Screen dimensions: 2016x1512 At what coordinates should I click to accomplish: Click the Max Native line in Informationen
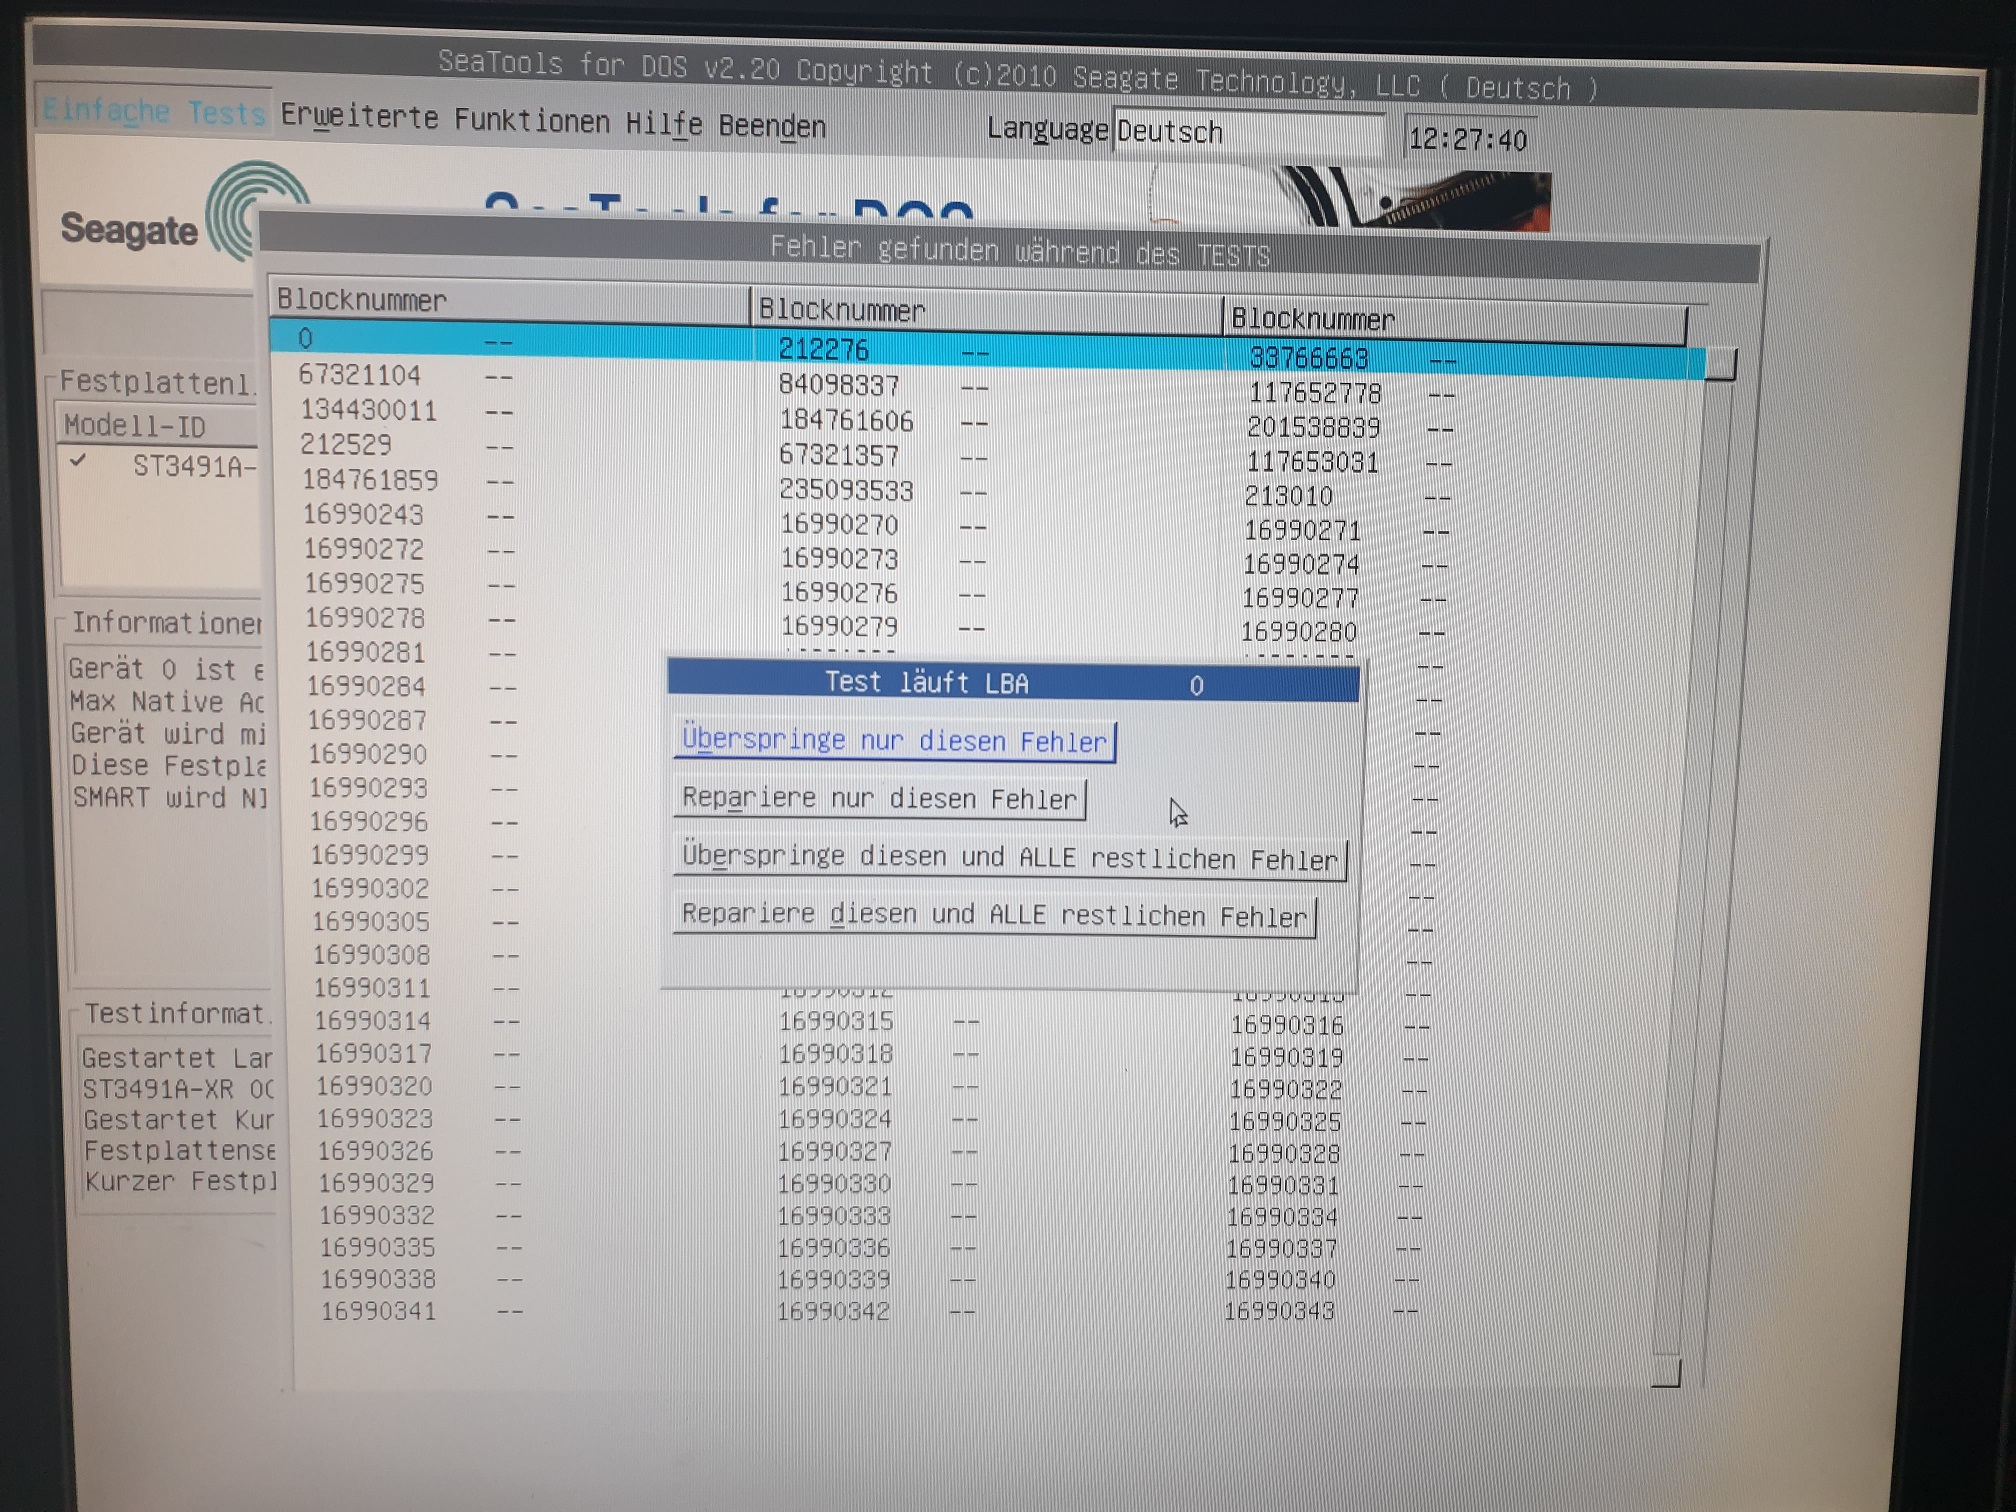tap(167, 702)
